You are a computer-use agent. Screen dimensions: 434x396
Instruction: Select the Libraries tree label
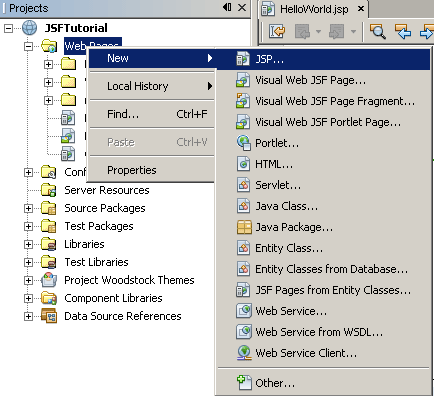tap(84, 244)
